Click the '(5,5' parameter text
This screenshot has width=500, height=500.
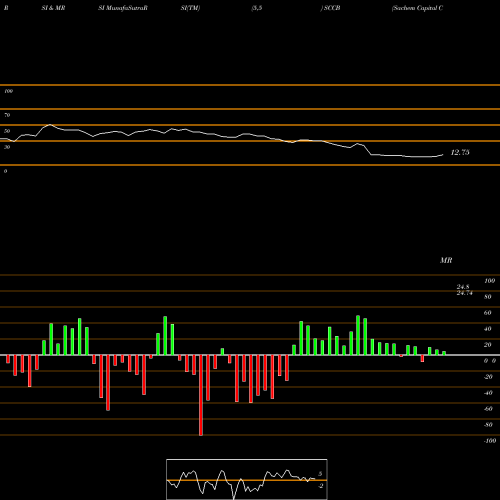[x=257, y=8]
